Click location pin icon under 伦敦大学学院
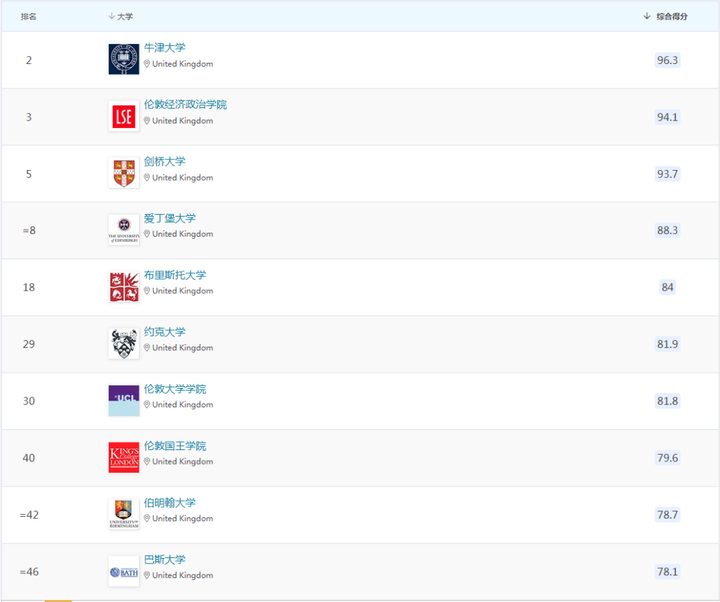 (x=147, y=405)
